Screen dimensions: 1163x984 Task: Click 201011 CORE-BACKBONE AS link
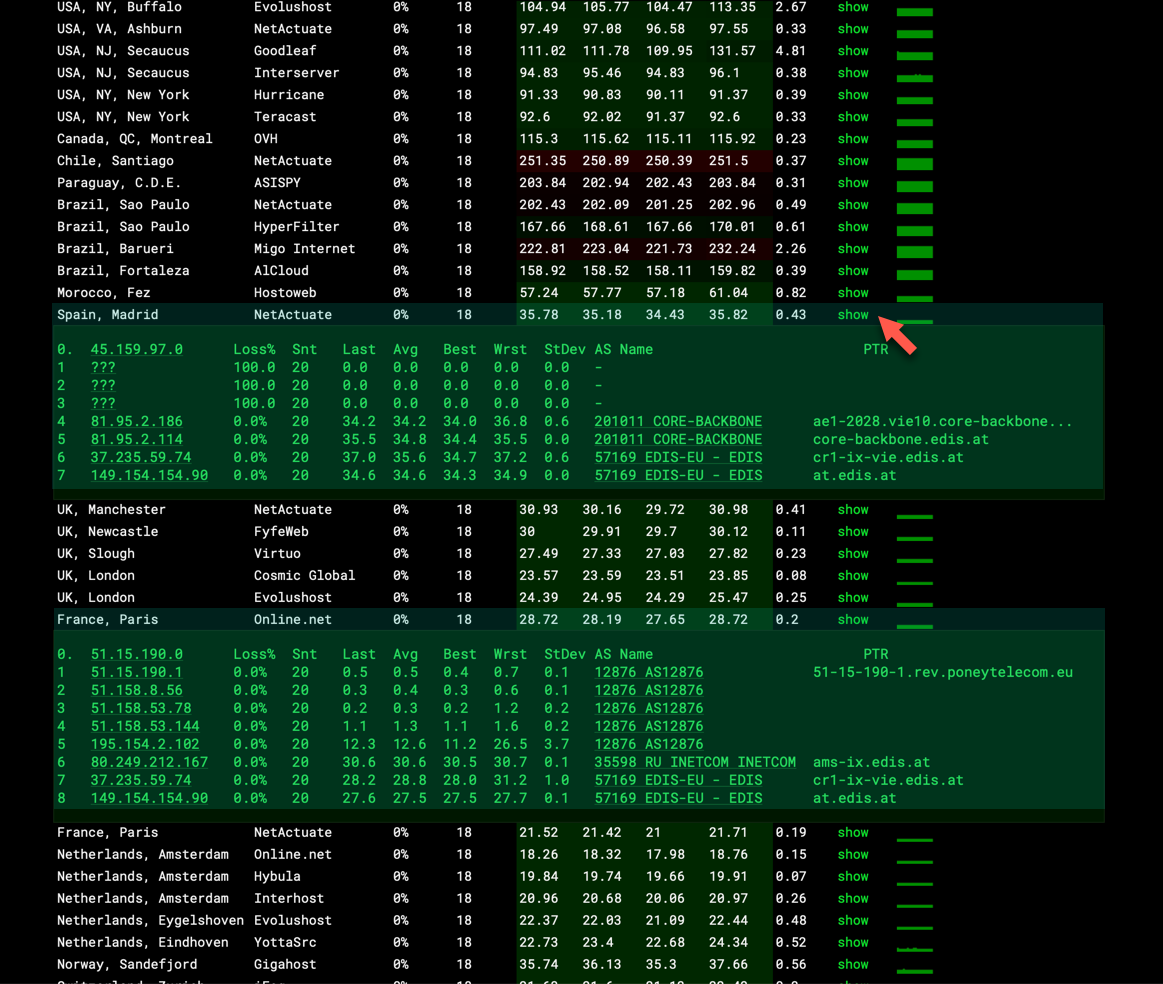point(677,421)
